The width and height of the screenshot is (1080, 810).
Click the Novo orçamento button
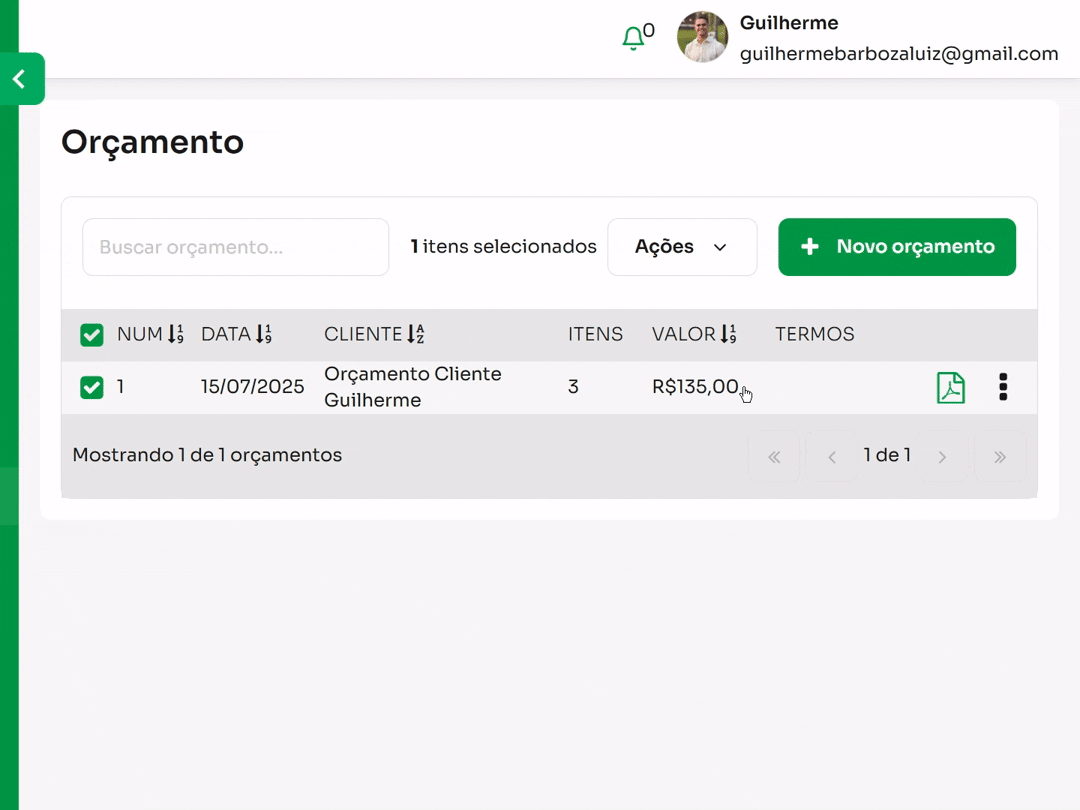(x=897, y=247)
